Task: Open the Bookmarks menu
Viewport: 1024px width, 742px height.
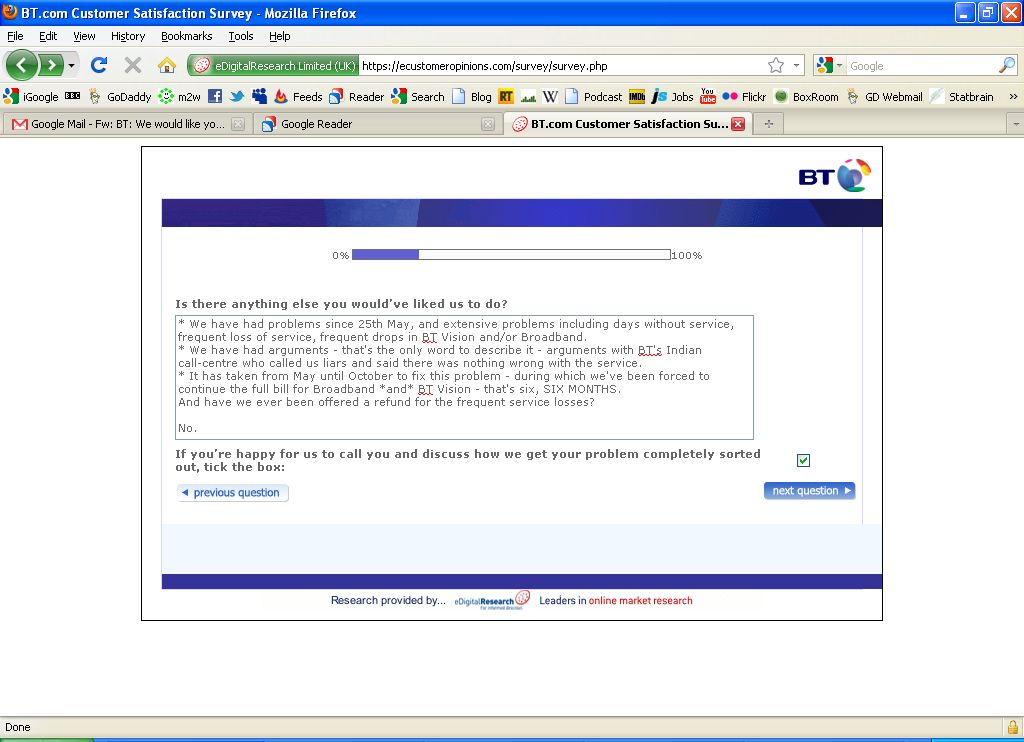Action: click(186, 36)
